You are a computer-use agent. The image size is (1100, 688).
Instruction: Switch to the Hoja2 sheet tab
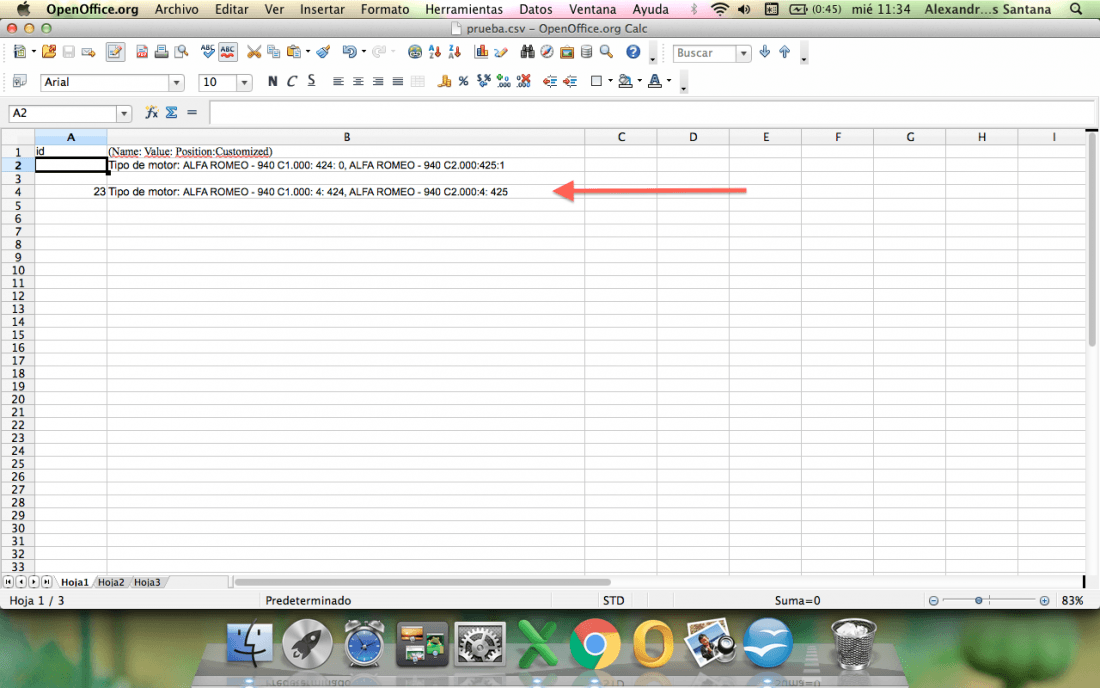pyautogui.click(x=111, y=582)
